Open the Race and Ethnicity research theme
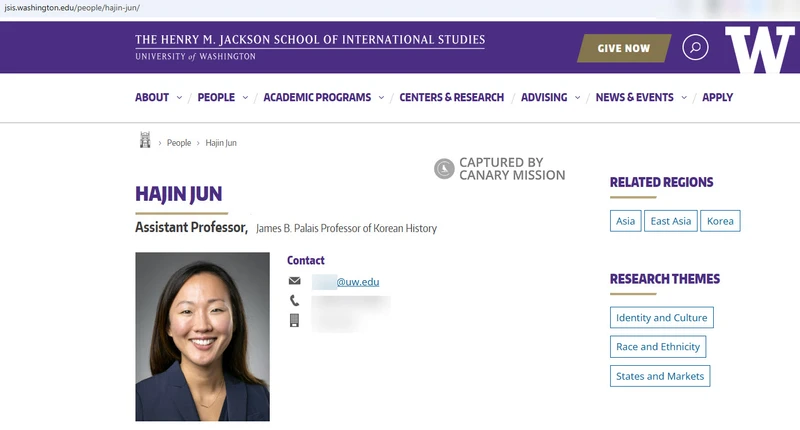Image resolution: width=800 pixels, height=430 pixels. pos(658,347)
